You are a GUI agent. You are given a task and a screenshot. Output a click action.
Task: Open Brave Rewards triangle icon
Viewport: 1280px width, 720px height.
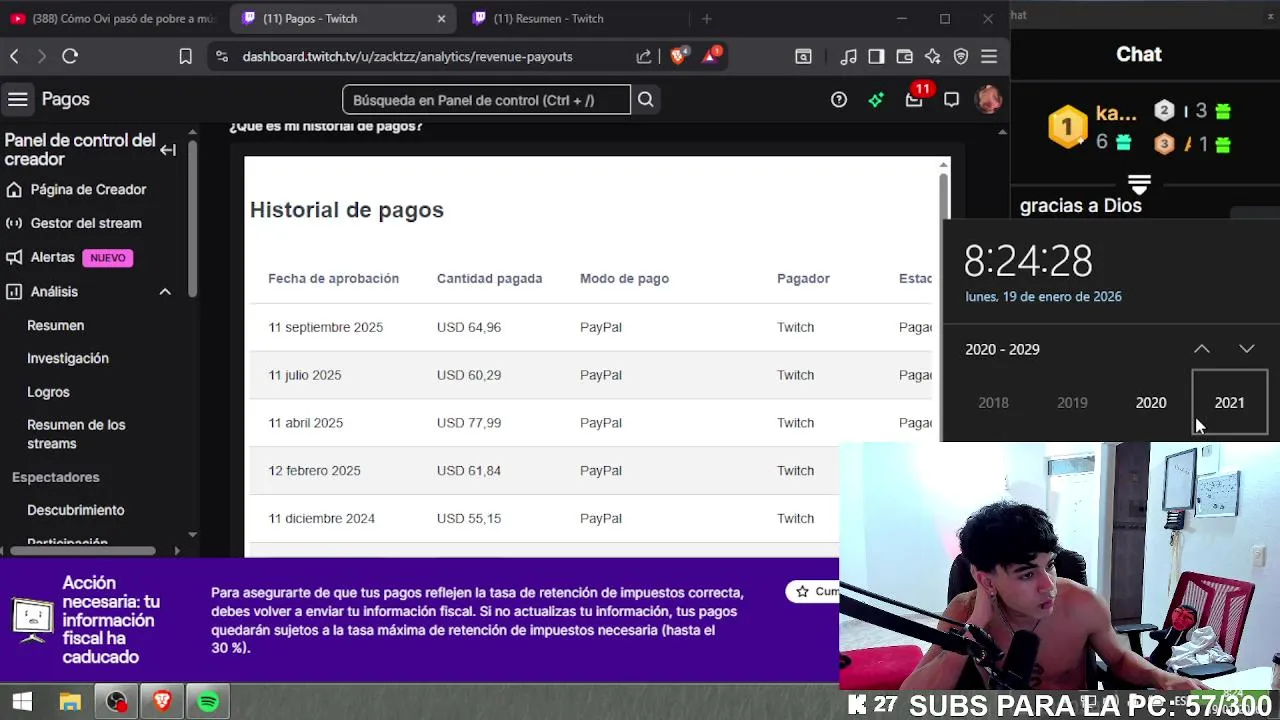(x=710, y=56)
